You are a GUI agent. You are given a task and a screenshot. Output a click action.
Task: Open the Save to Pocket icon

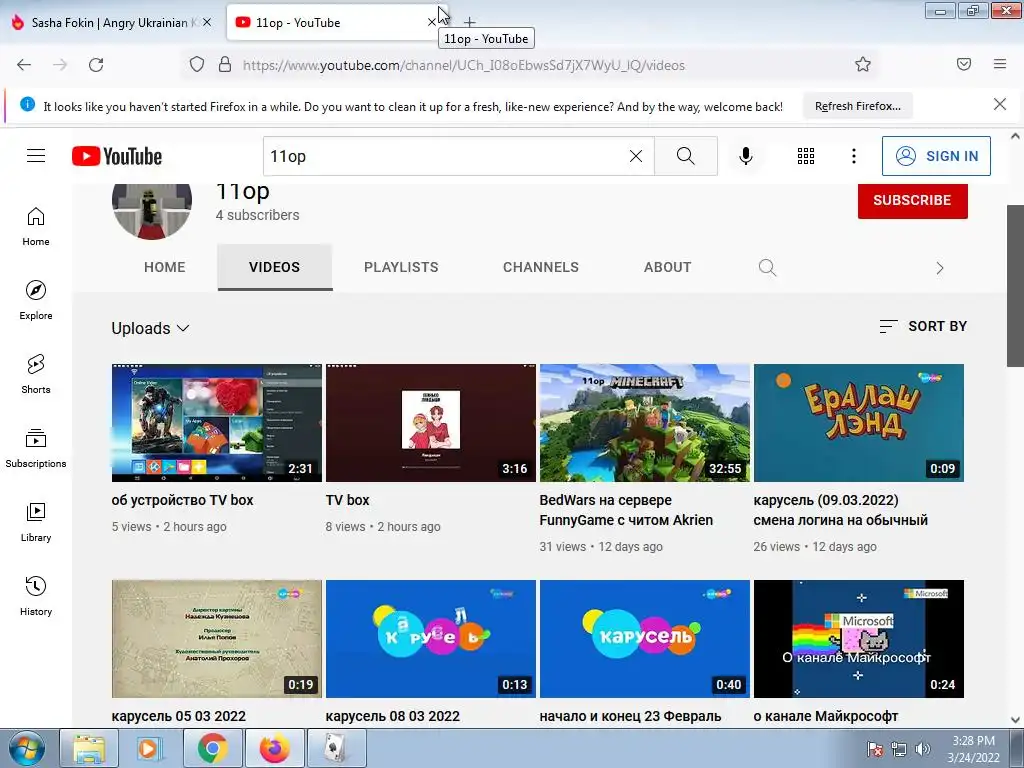[x=964, y=64]
